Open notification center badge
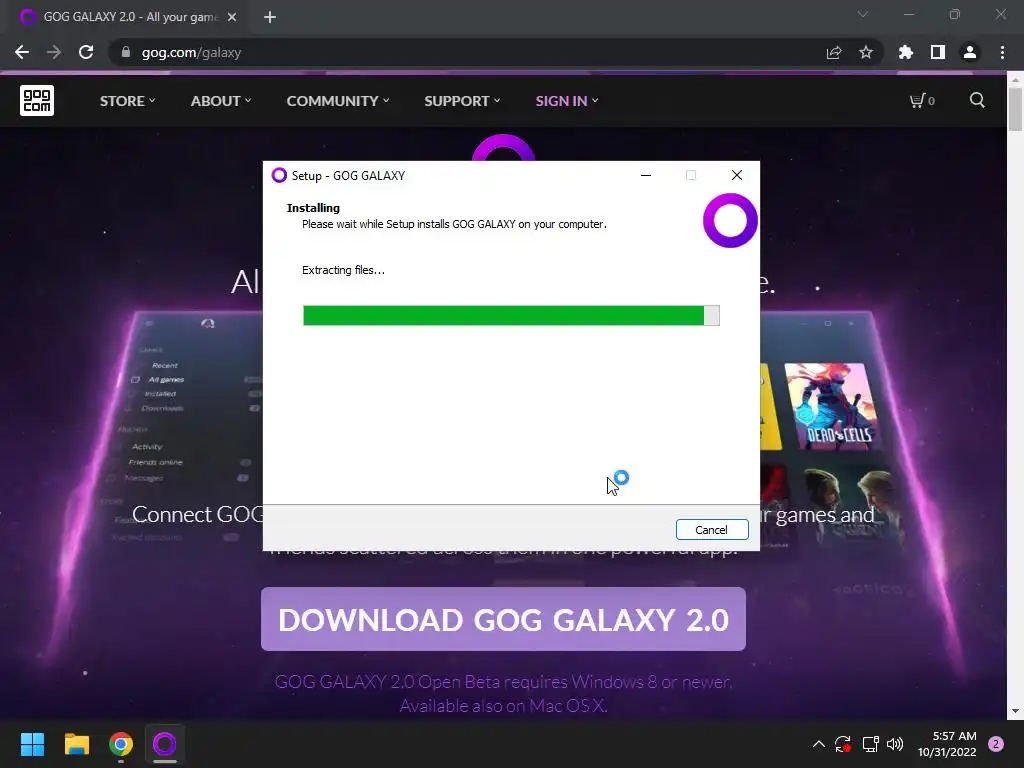The width and height of the screenshot is (1024, 768). coord(996,744)
